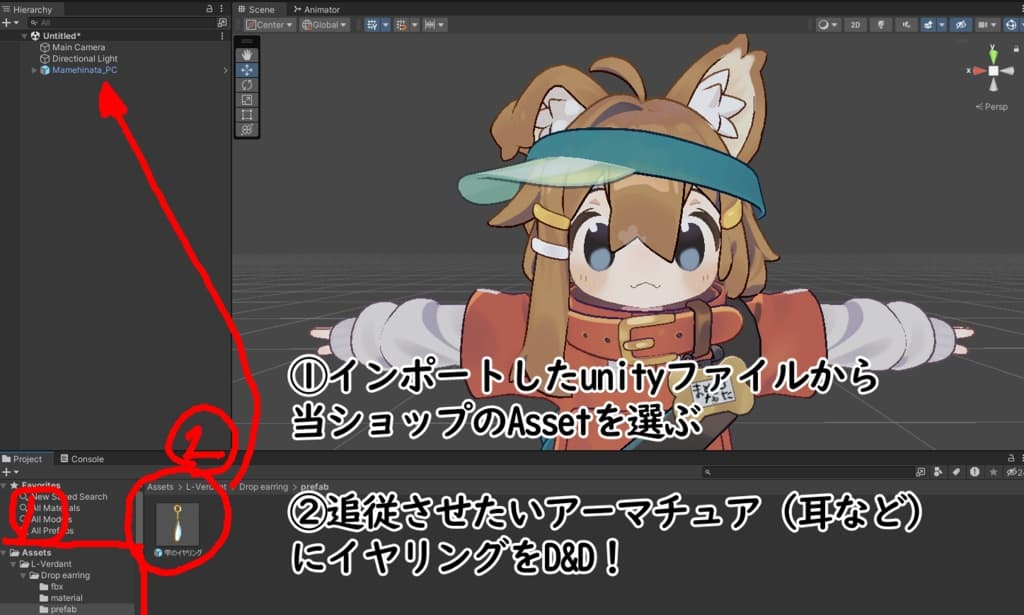Select the Rotate tool
The width and height of the screenshot is (1024, 615).
coord(247,85)
